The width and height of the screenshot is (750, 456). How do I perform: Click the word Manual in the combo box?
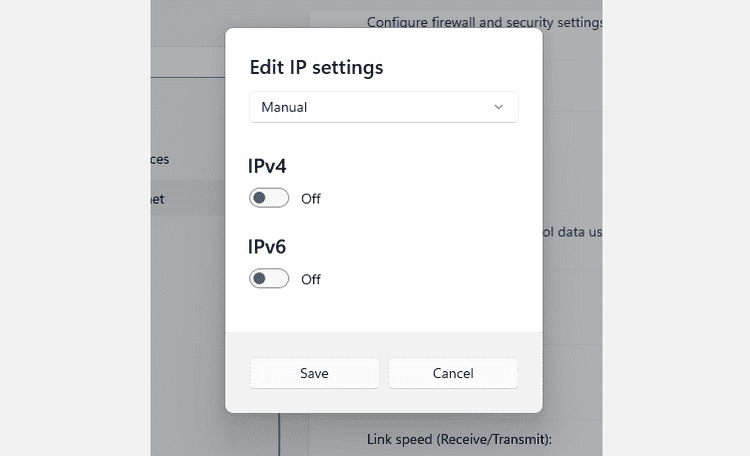click(284, 107)
